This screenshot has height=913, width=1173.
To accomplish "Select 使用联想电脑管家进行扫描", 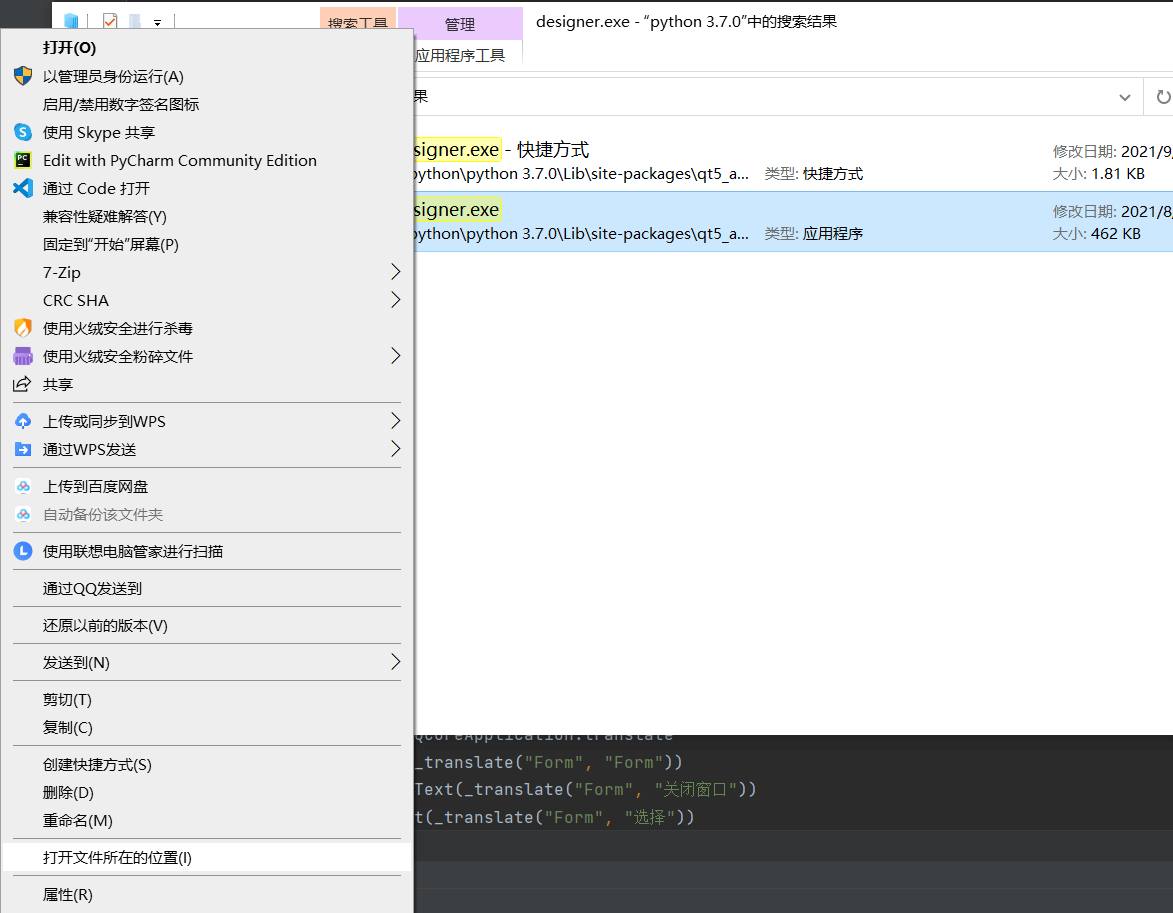I will (208, 552).
